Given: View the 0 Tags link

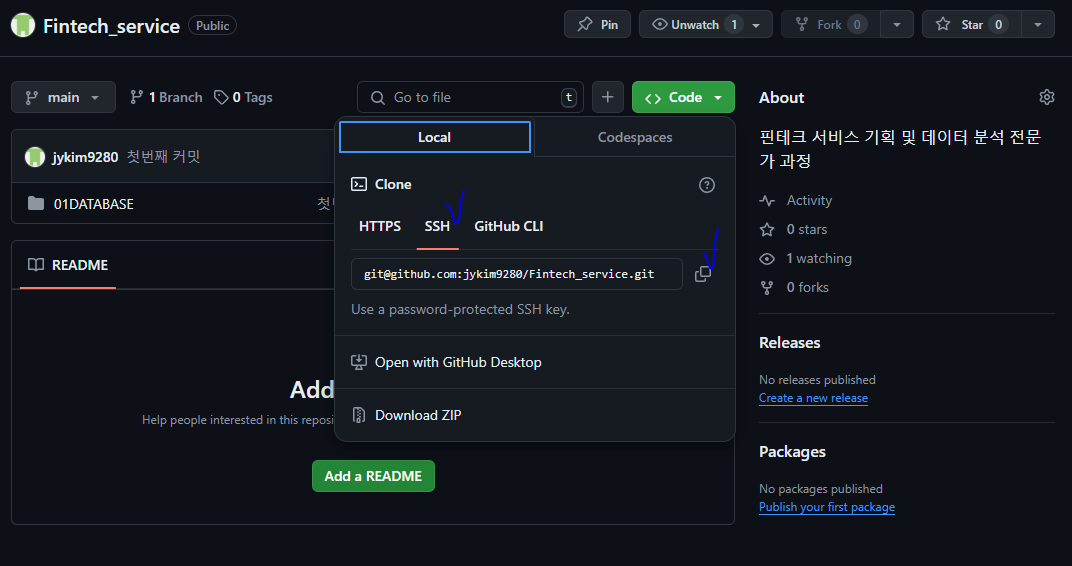Looking at the screenshot, I should click(x=243, y=97).
